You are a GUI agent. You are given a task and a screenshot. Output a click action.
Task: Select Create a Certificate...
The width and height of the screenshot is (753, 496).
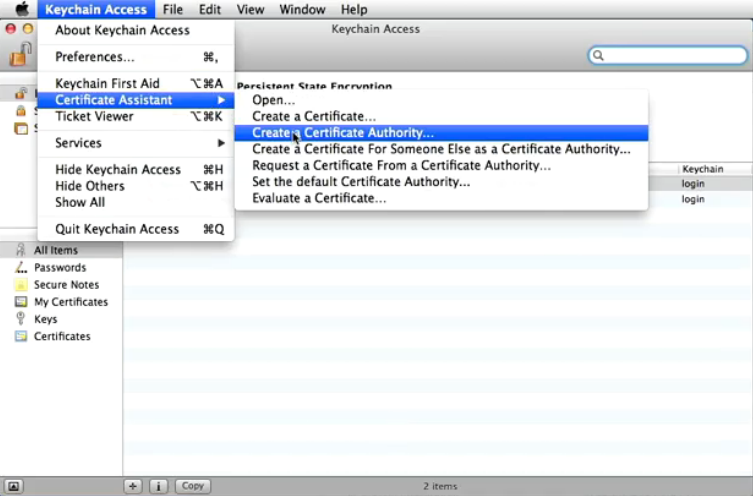441,116
